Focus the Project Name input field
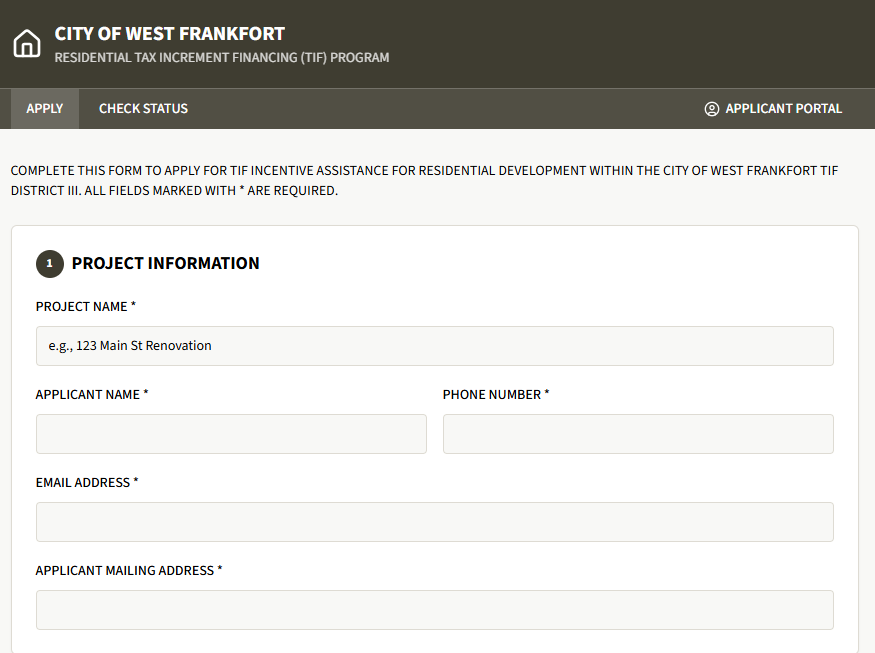Viewport: 875px width, 653px height. tap(435, 345)
